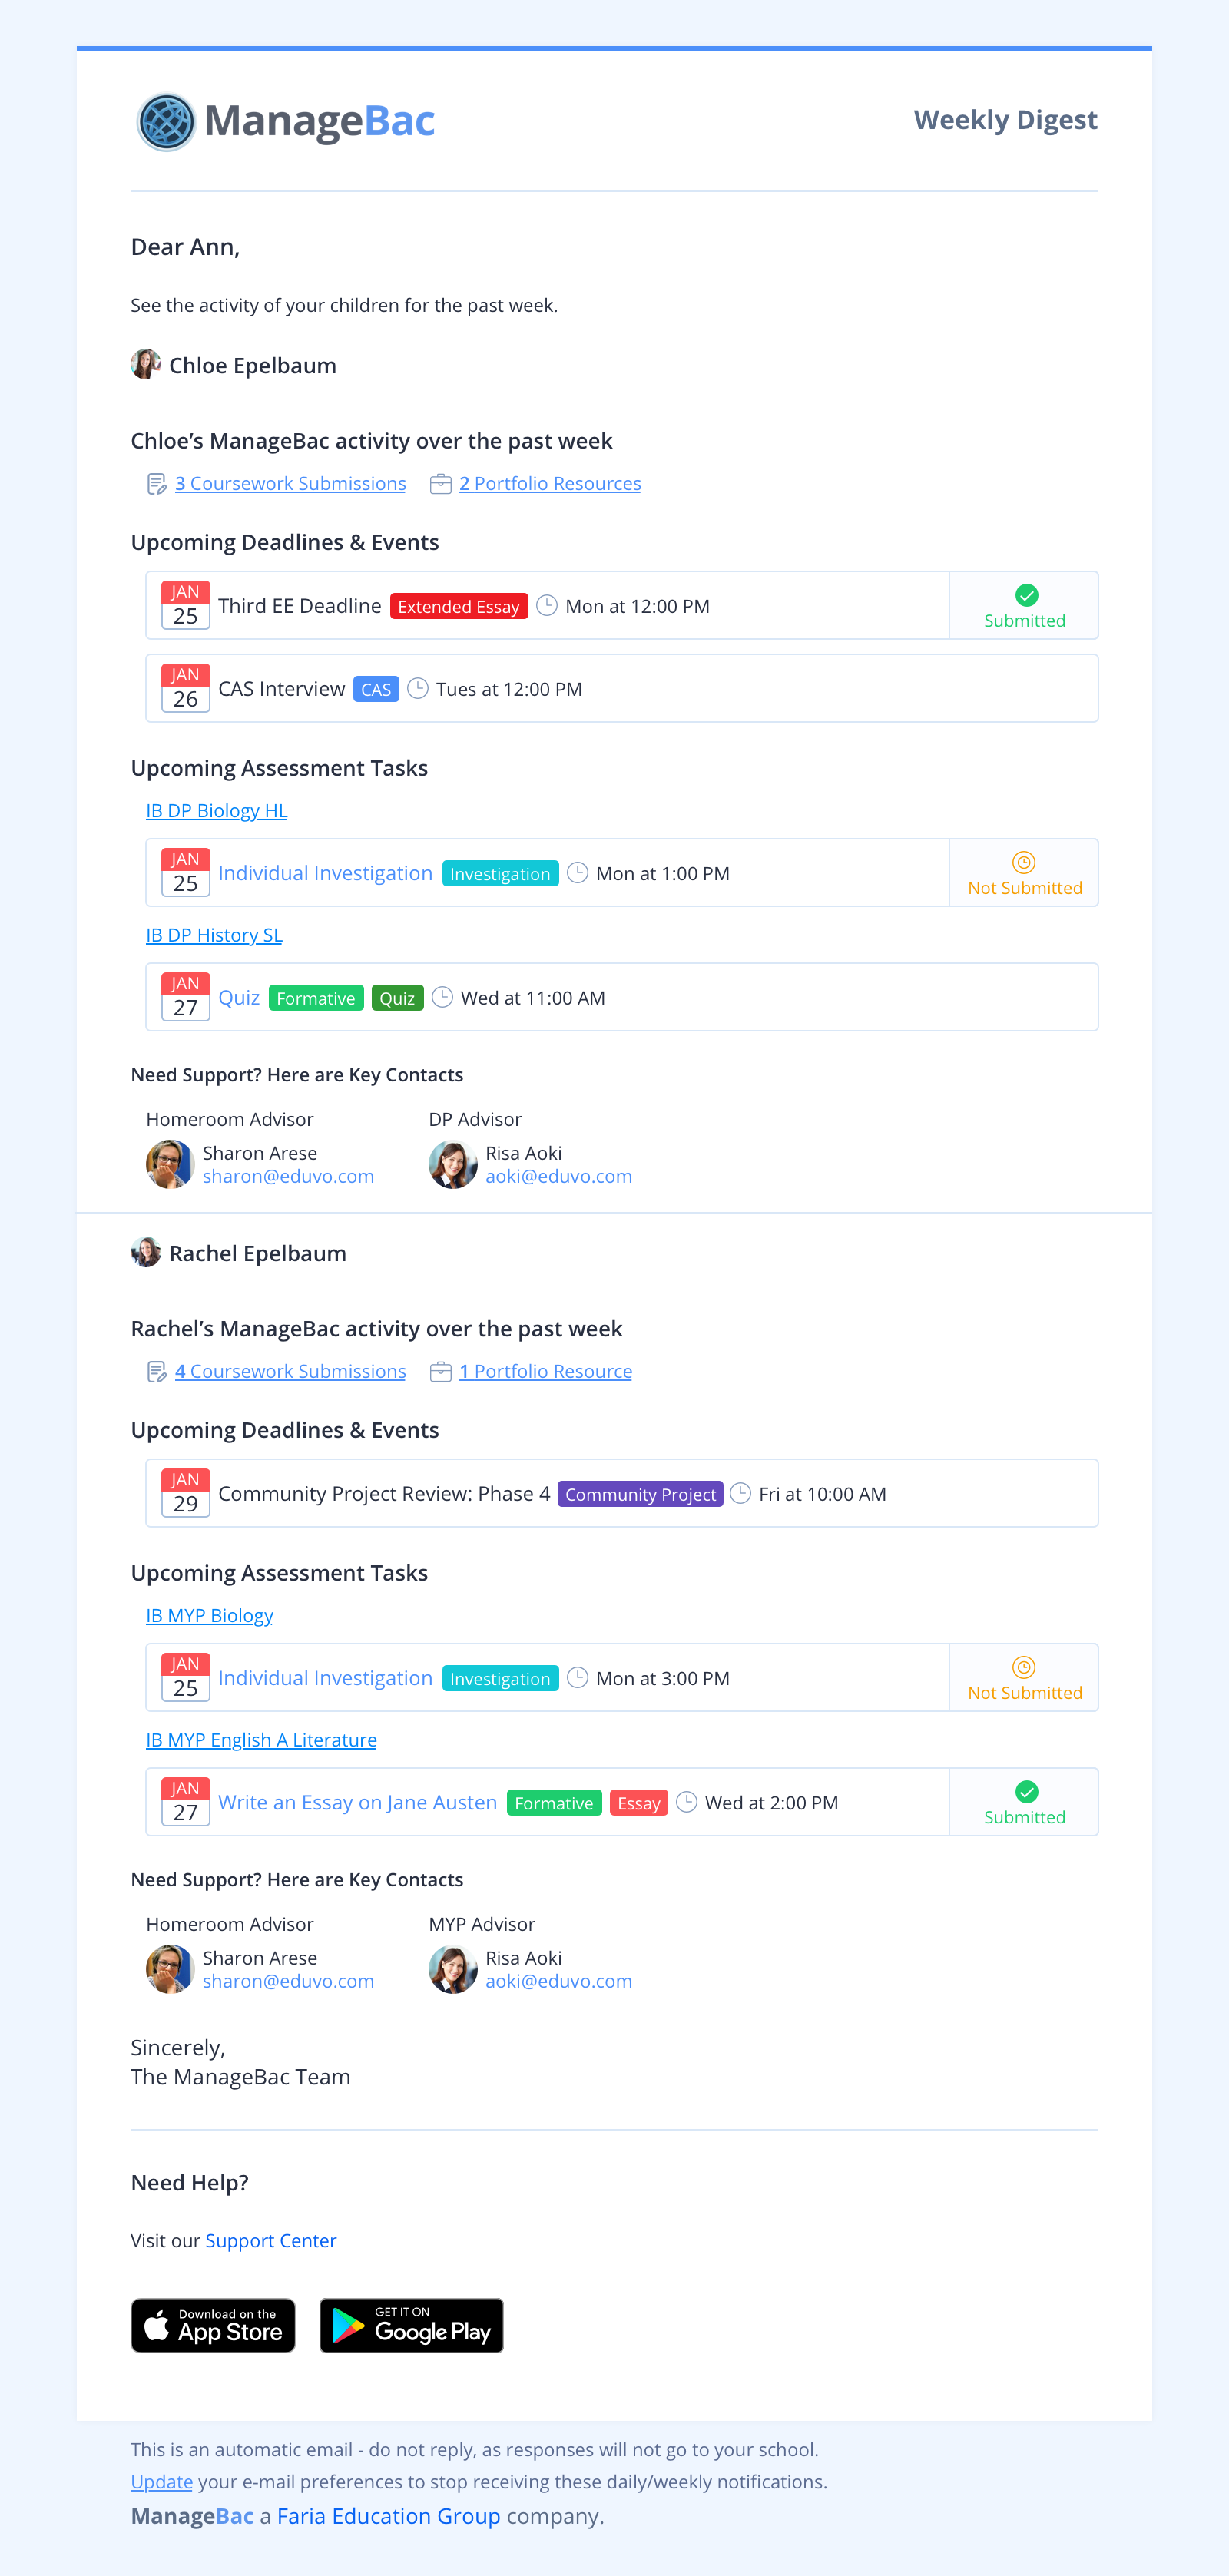
Task: Open the IB MYP English A Literature link
Action: click(261, 1740)
